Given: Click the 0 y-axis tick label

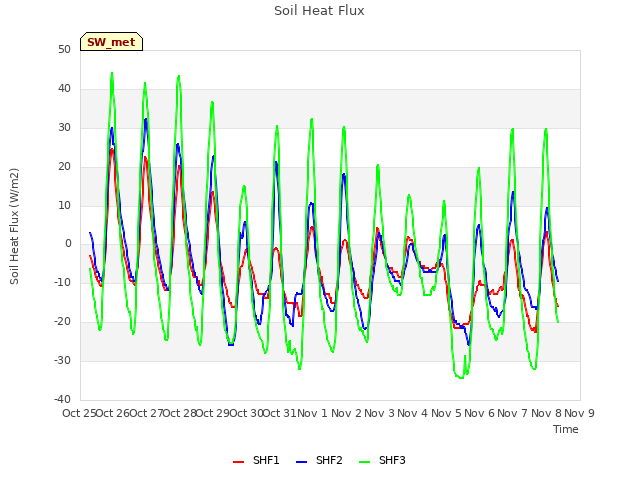Looking at the screenshot, I should 68,244.
